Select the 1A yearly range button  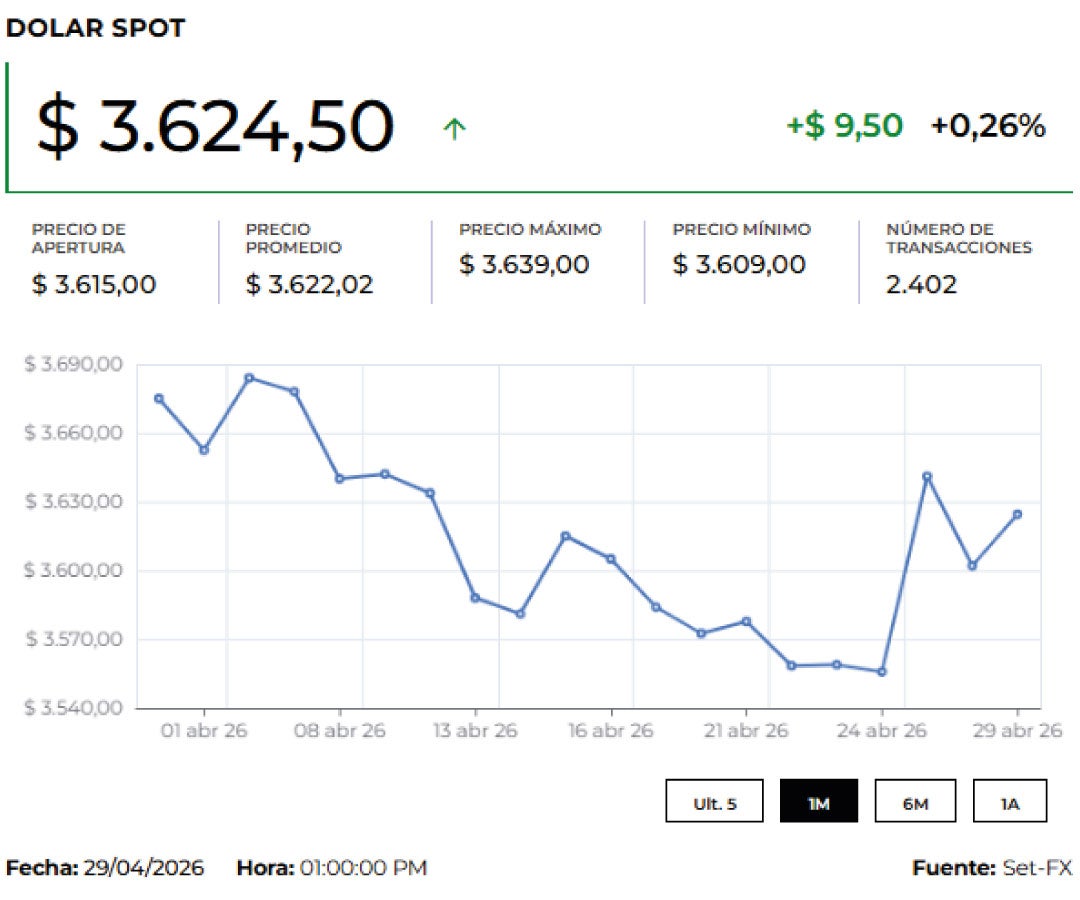[x=1009, y=801]
